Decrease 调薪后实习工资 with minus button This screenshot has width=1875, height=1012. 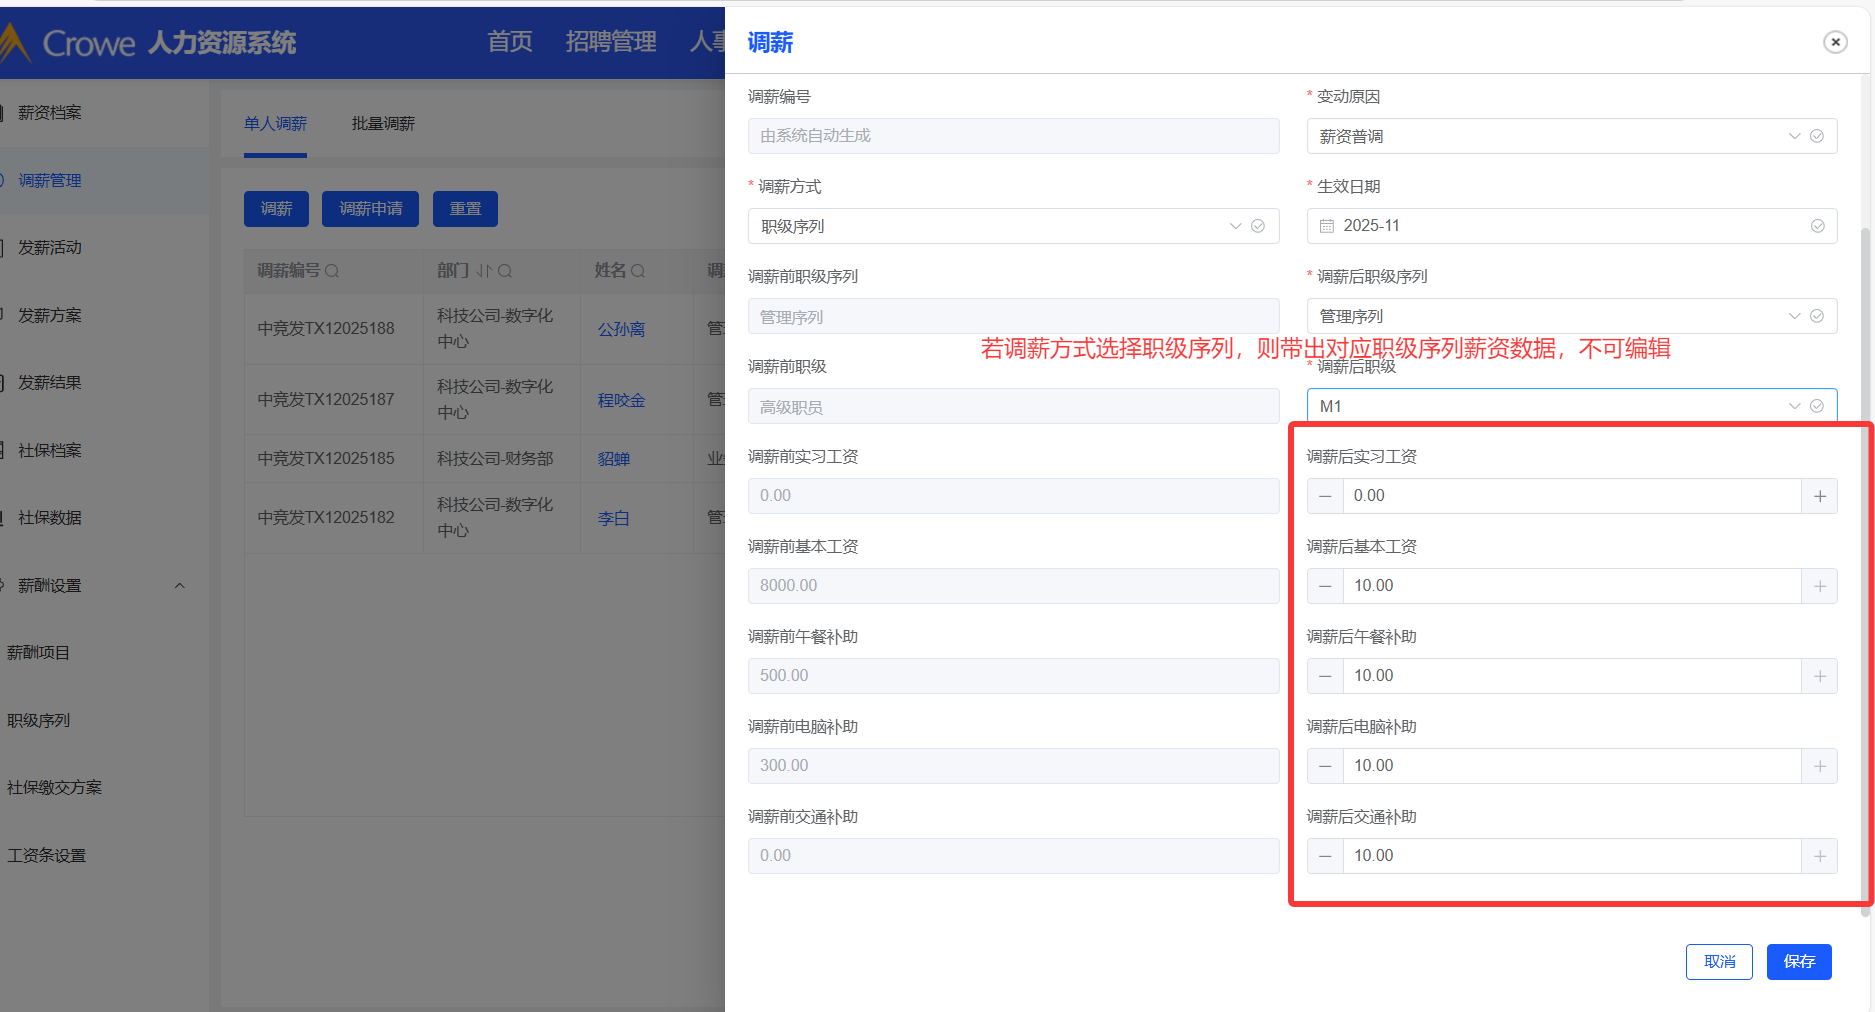[x=1325, y=496]
